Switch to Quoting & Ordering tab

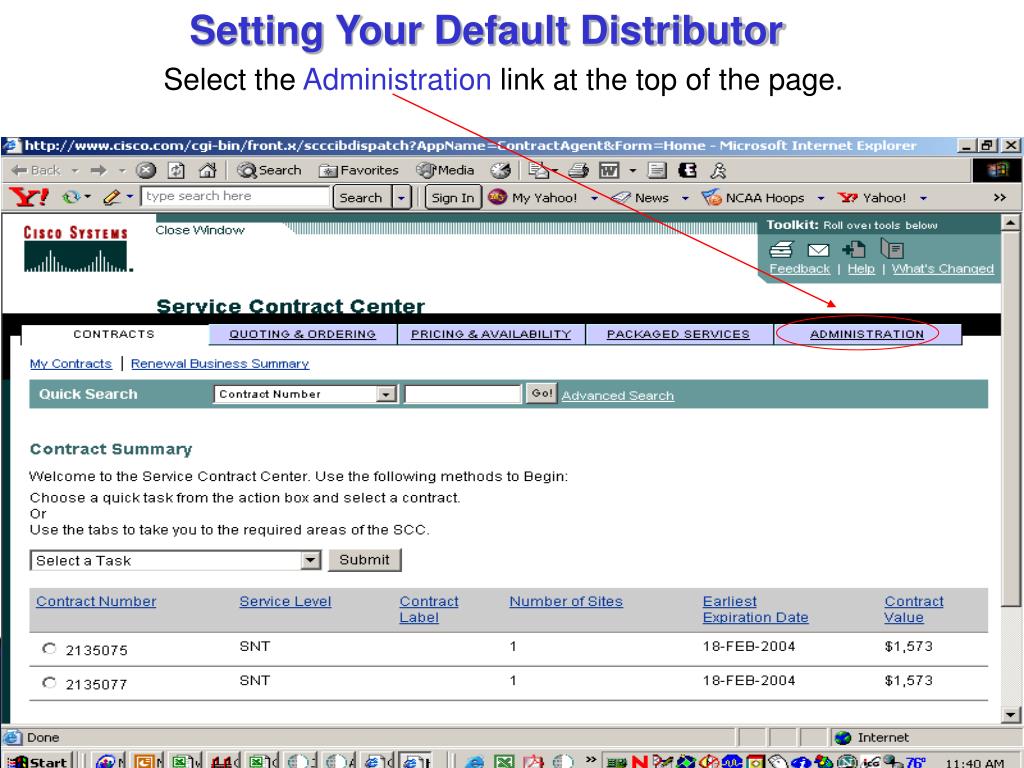302,334
